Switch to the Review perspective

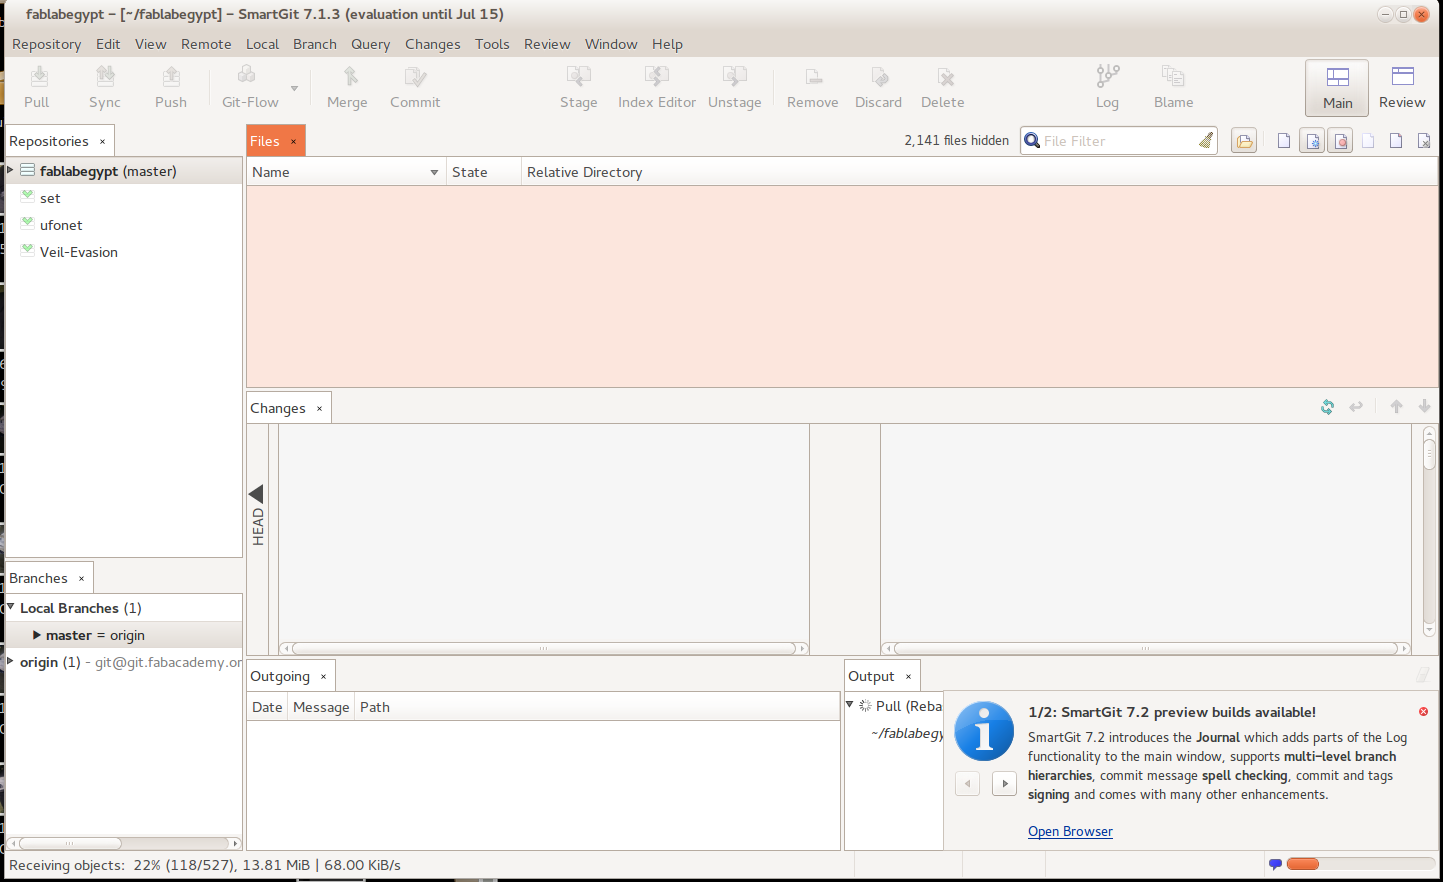(1402, 88)
